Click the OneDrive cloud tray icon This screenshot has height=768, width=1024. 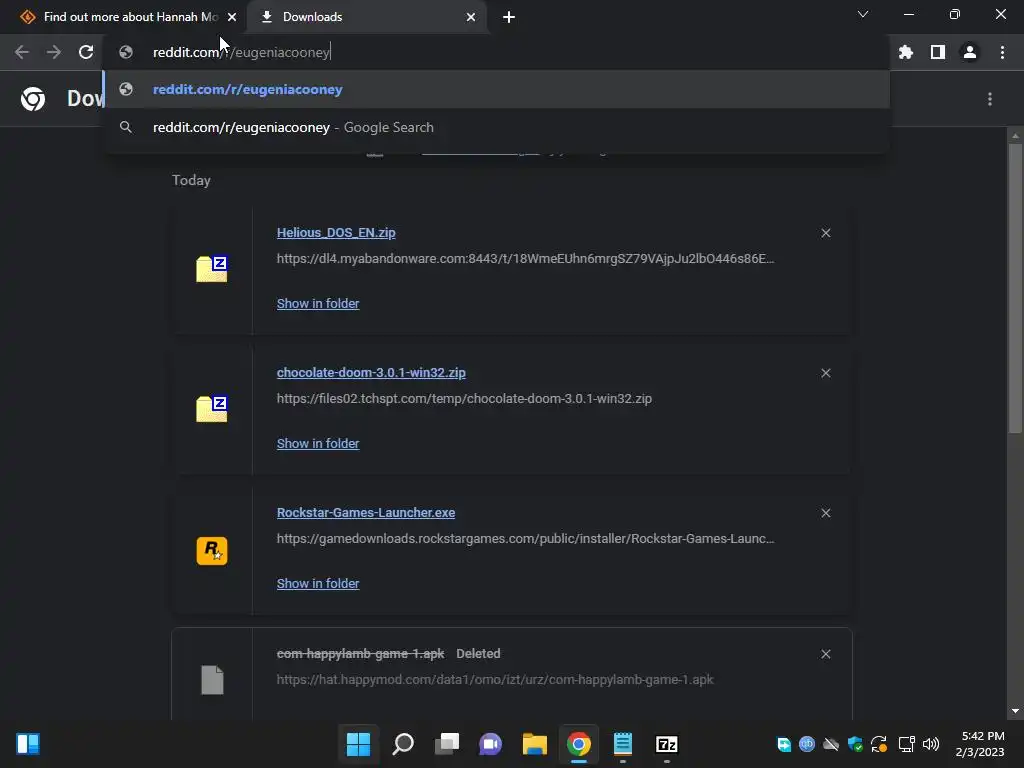pyautogui.click(x=831, y=744)
